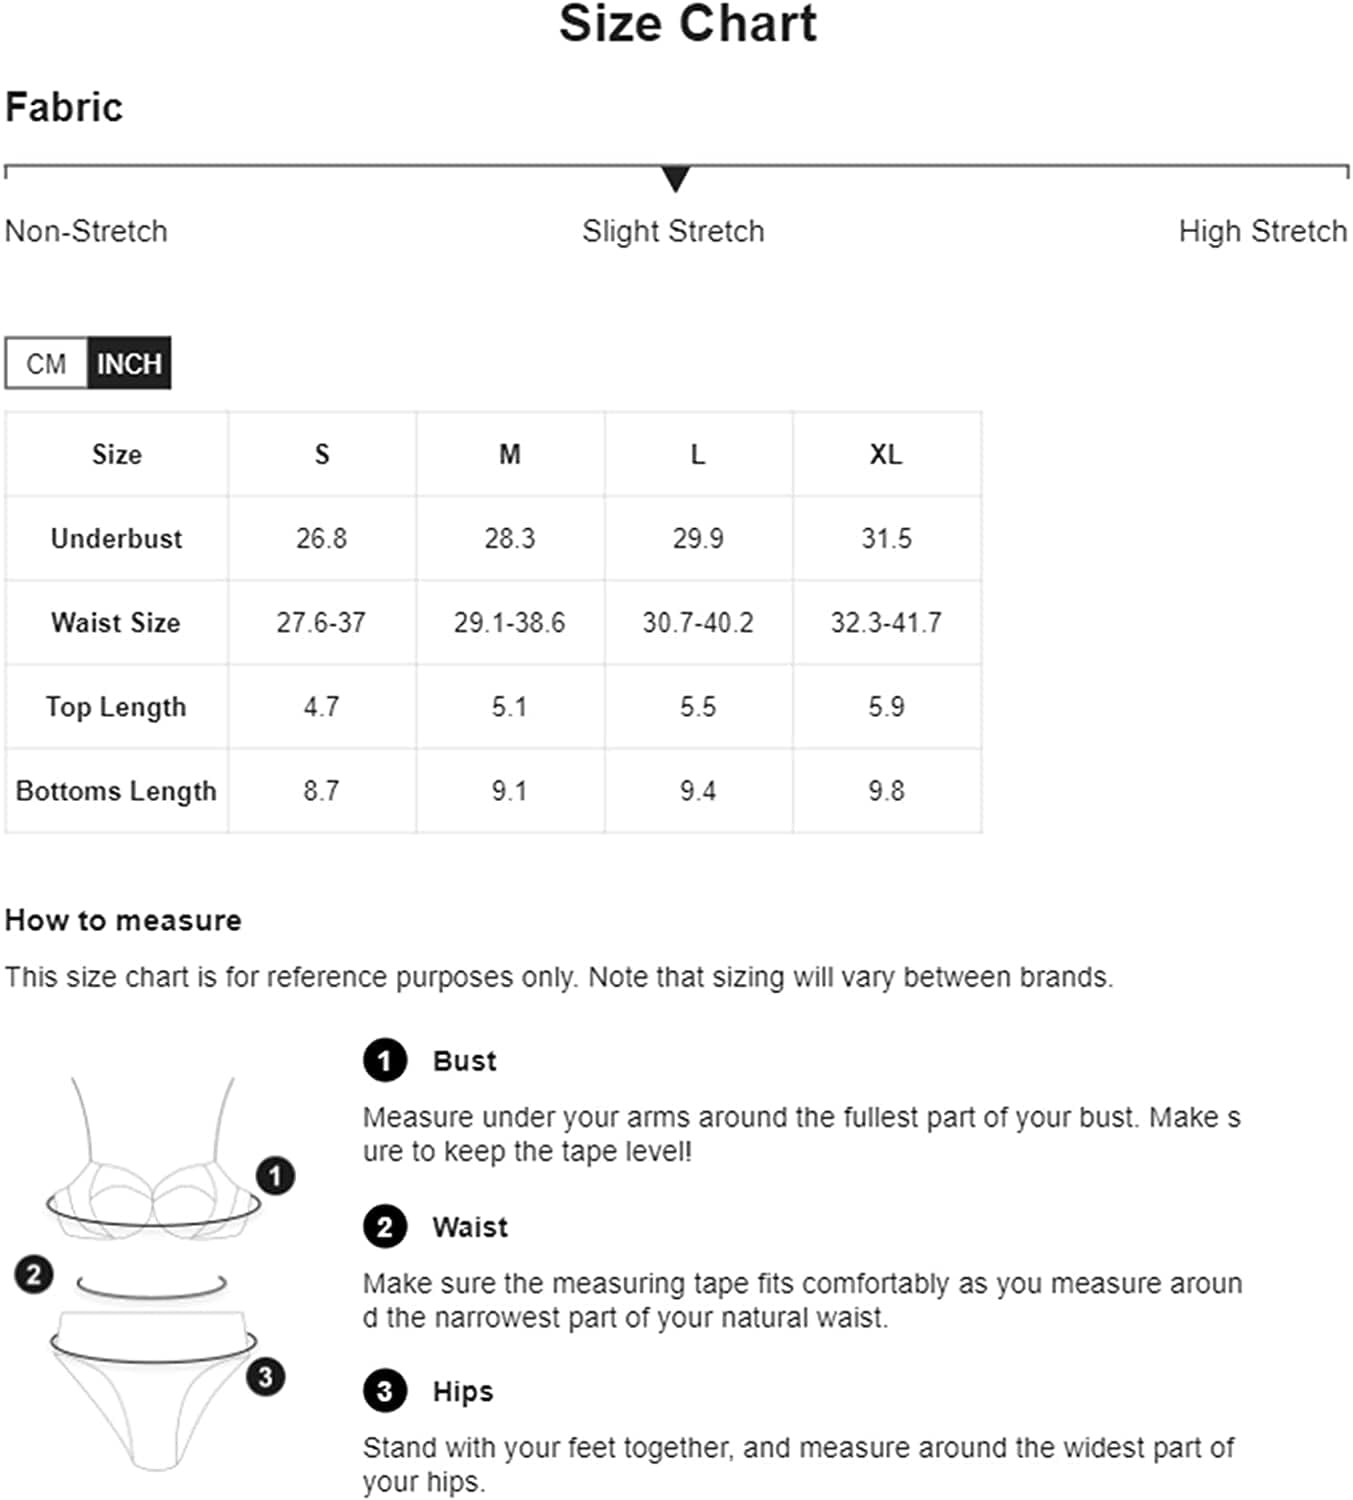Click the numbered 2 Waist bullet icon
Screen dimensions: 1353x1500
coord(385,1227)
